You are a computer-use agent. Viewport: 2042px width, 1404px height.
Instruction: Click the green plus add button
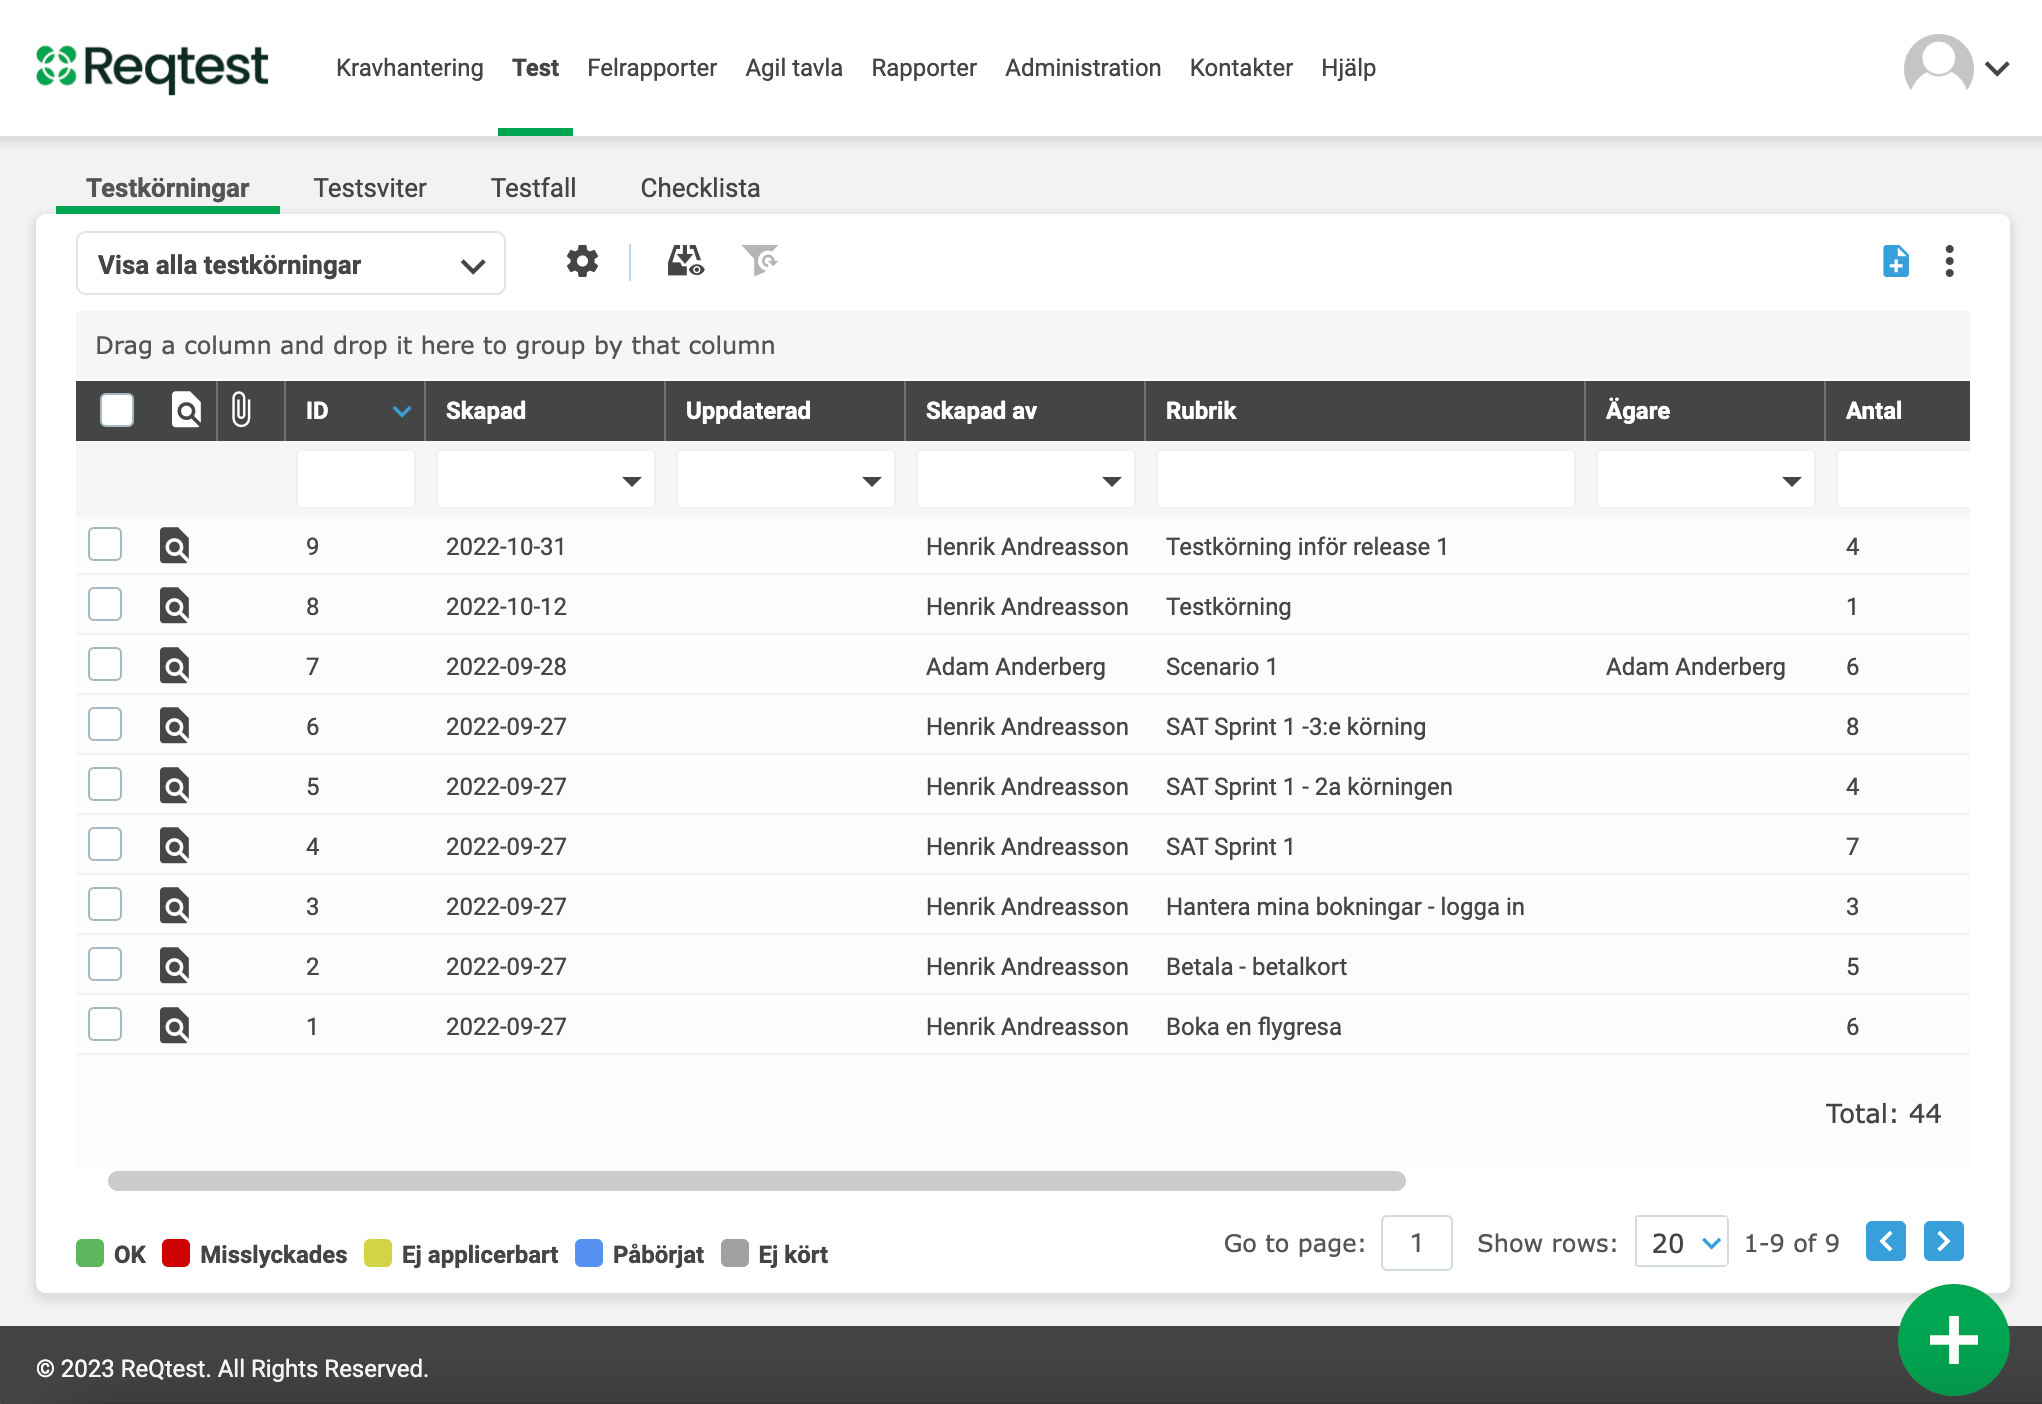pyautogui.click(x=1952, y=1340)
